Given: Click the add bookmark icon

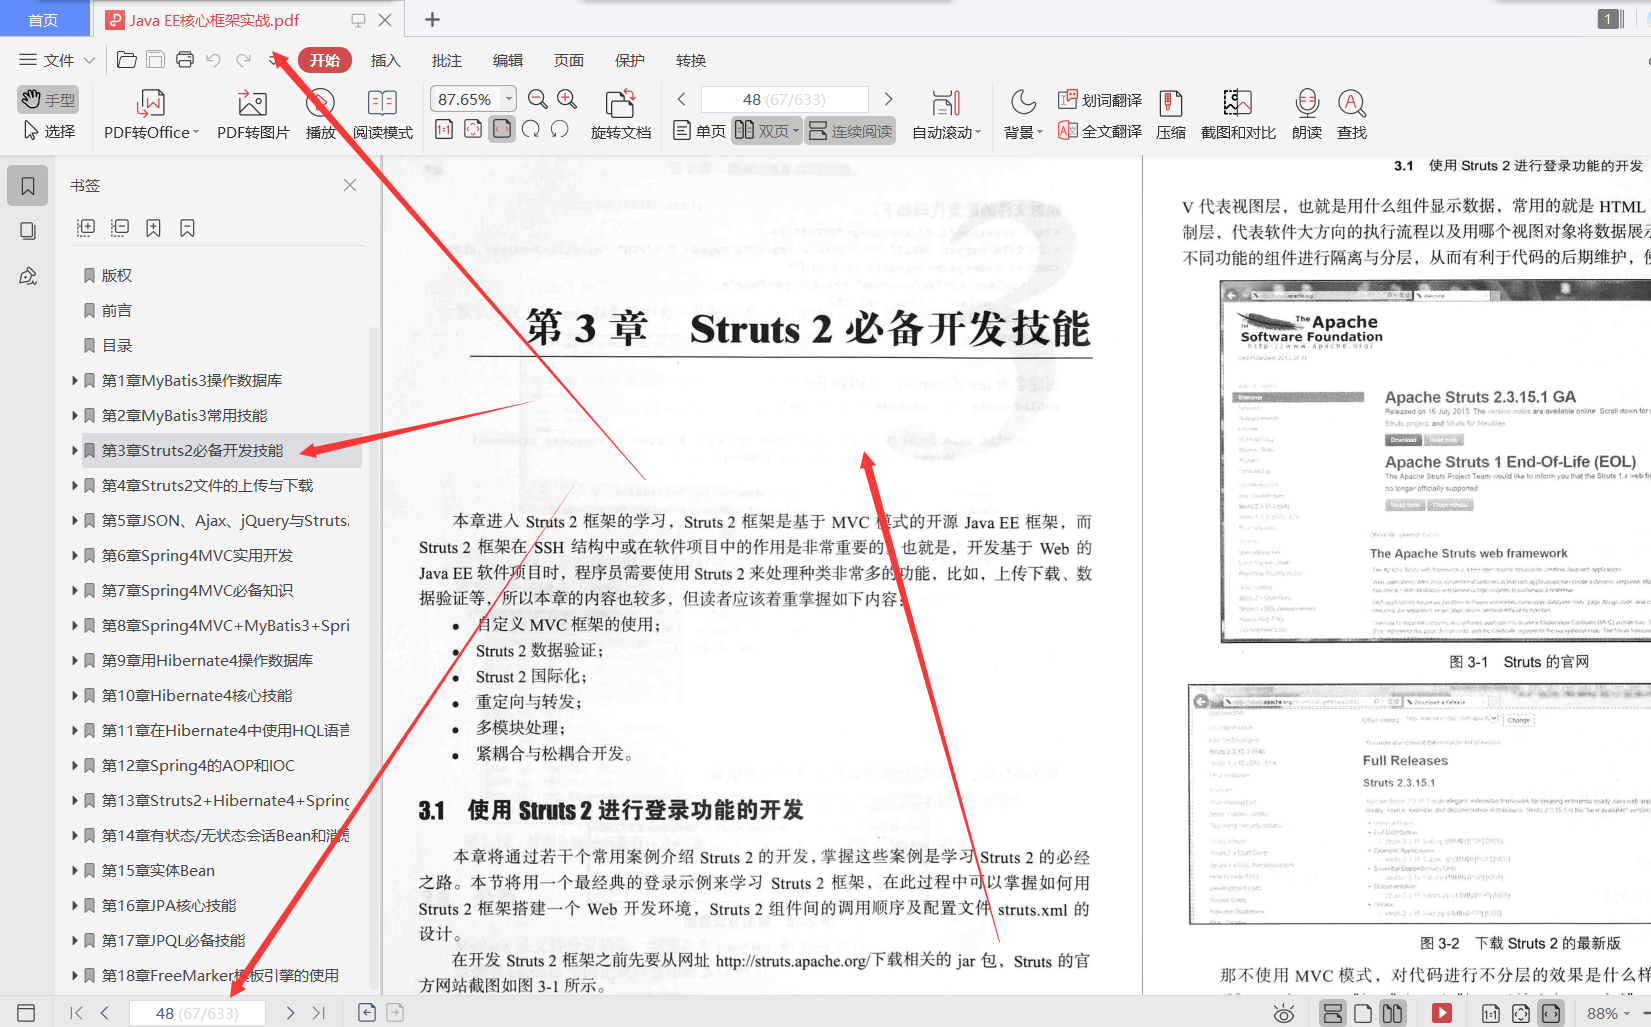Looking at the screenshot, I should coord(153,228).
